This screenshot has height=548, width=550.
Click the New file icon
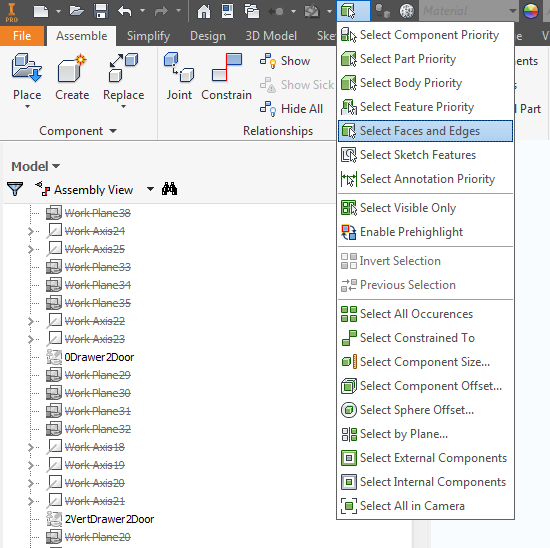(x=41, y=11)
